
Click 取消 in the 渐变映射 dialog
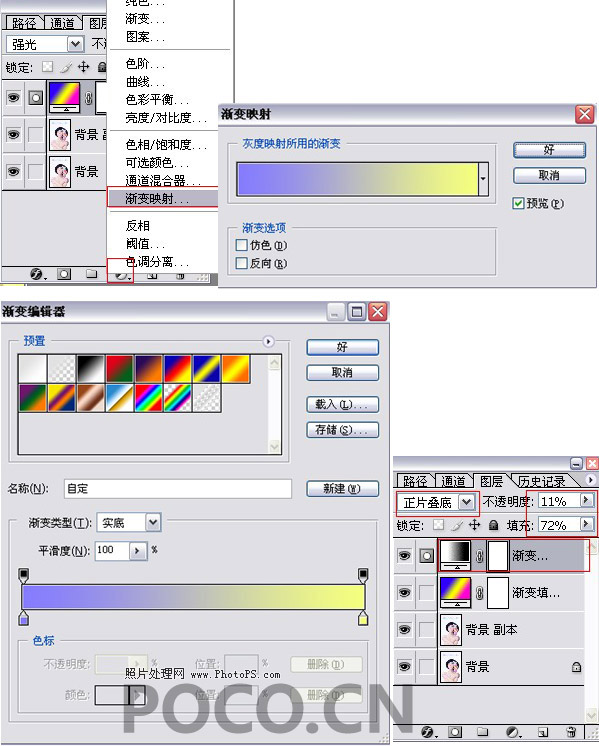[549, 175]
